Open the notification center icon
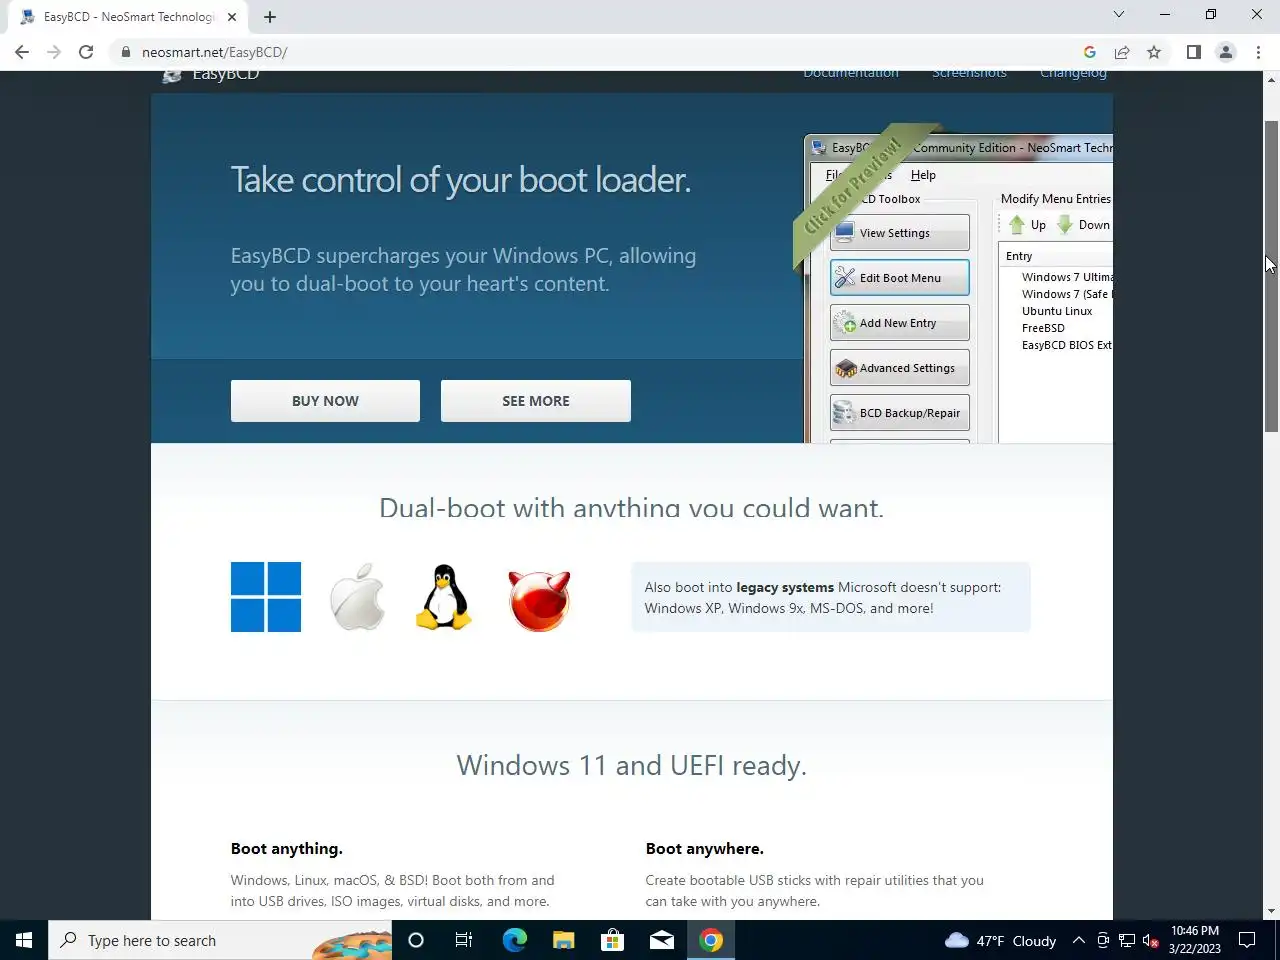This screenshot has width=1280, height=960. (1247, 940)
